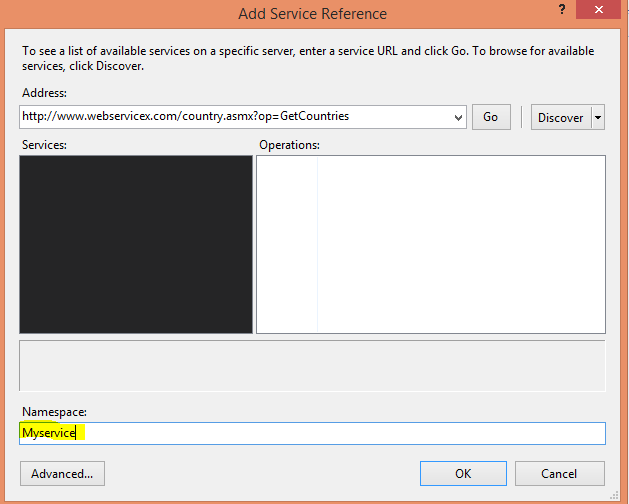Click the resize grip in dialog corner
The height and width of the screenshot is (504, 629).
tap(614, 496)
